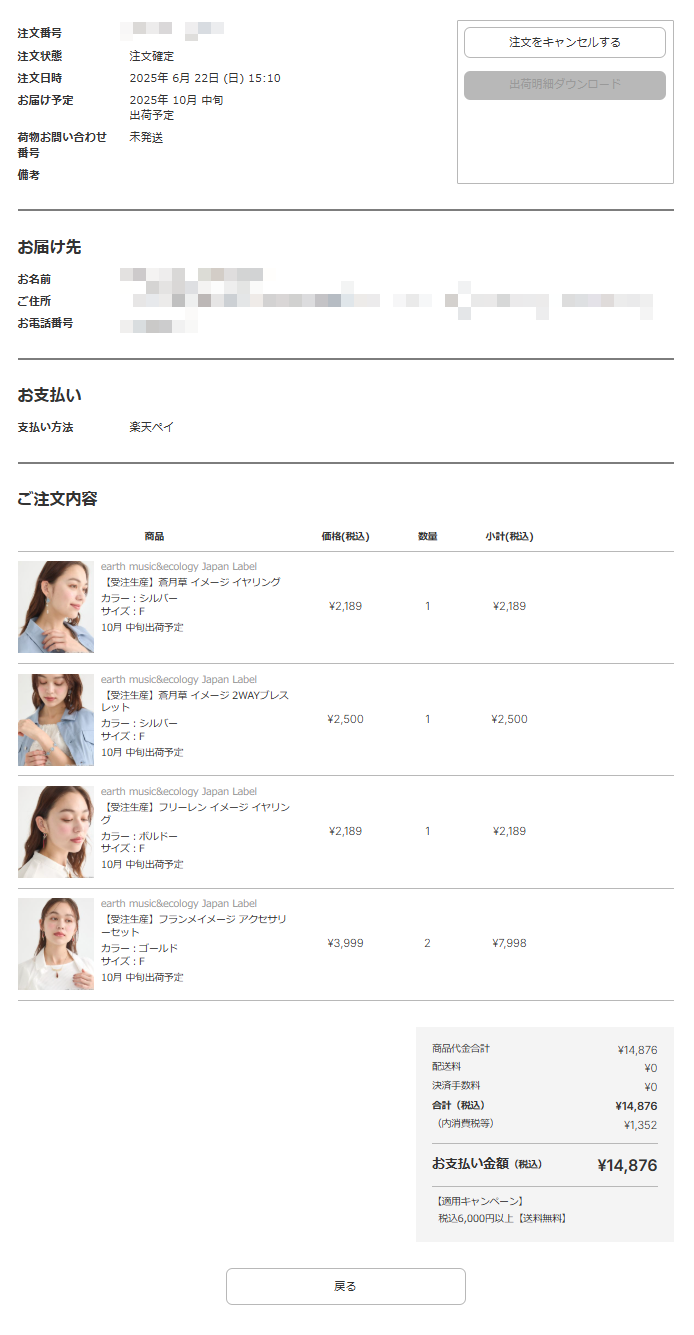Click the 未発送 tracking status text
Screen dimensions: 694x1335
tap(146, 137)
